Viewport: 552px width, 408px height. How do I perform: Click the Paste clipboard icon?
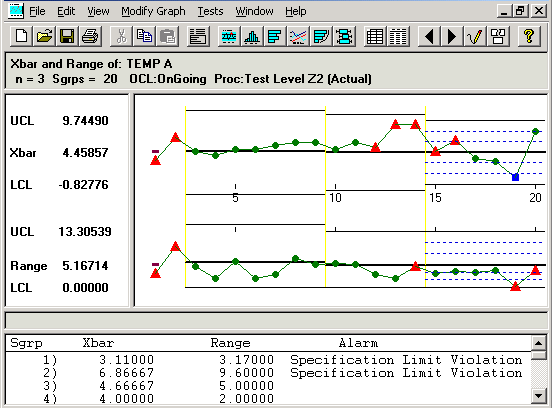point(167,36)
